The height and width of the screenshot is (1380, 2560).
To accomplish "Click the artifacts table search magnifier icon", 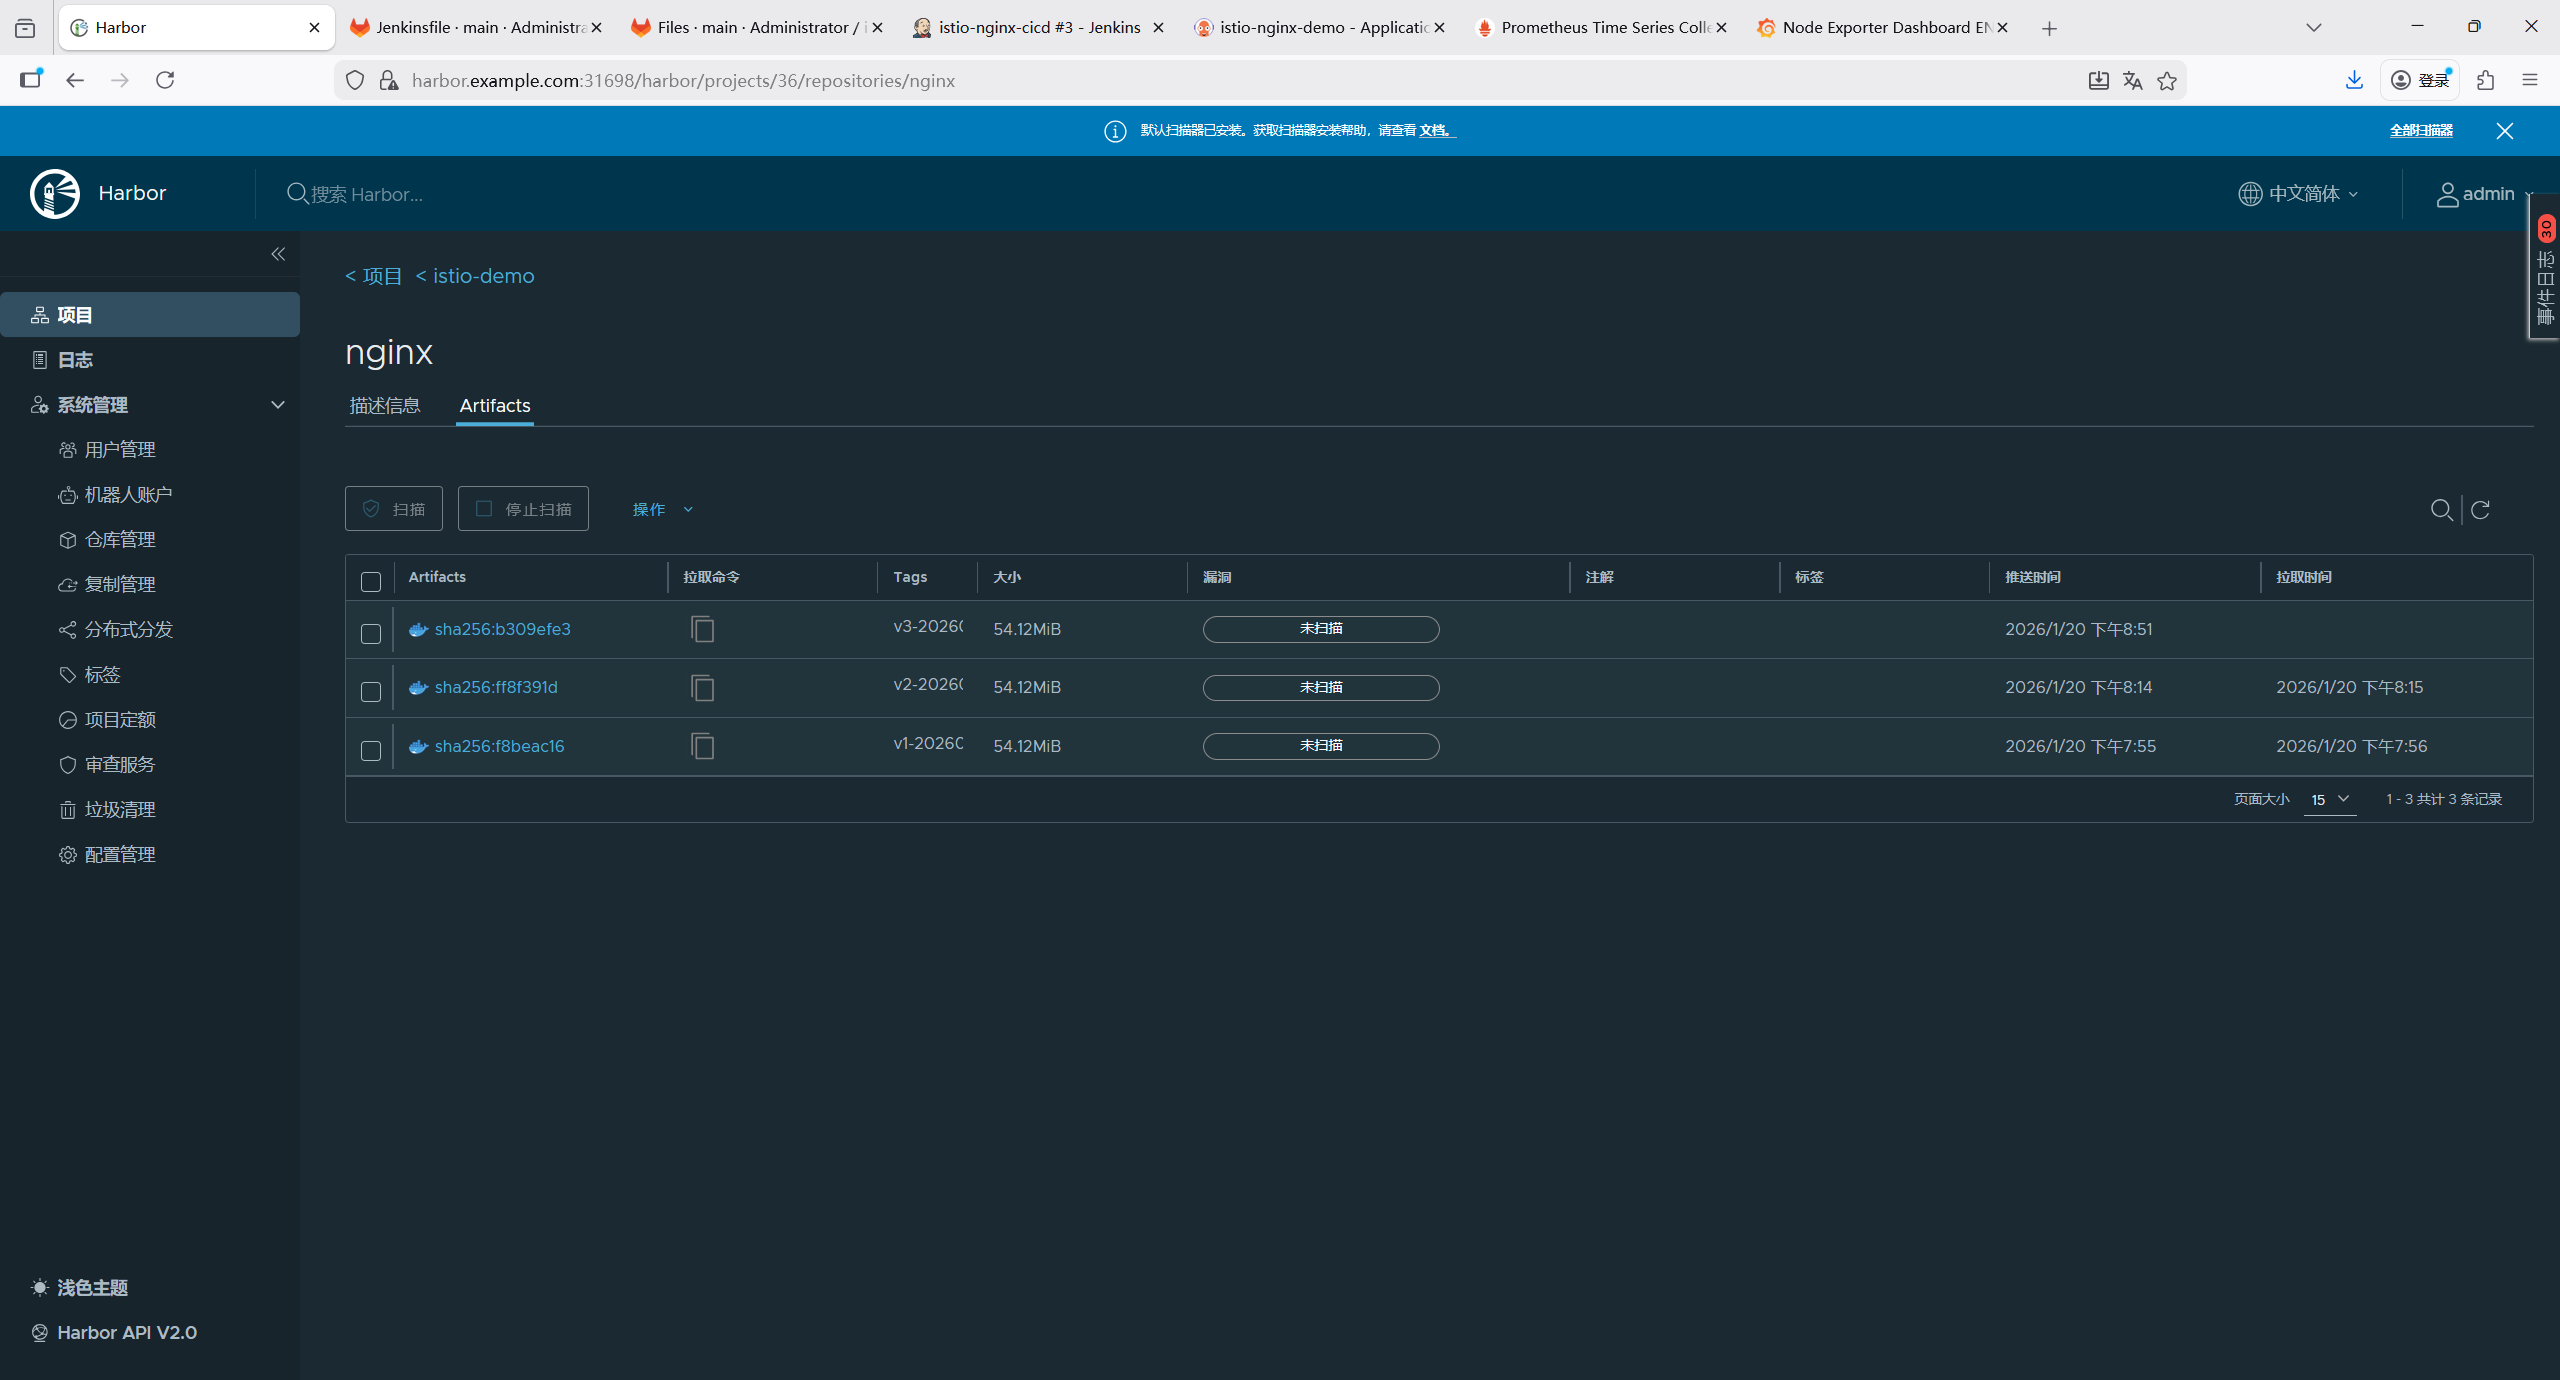I will click(2441, 510).
